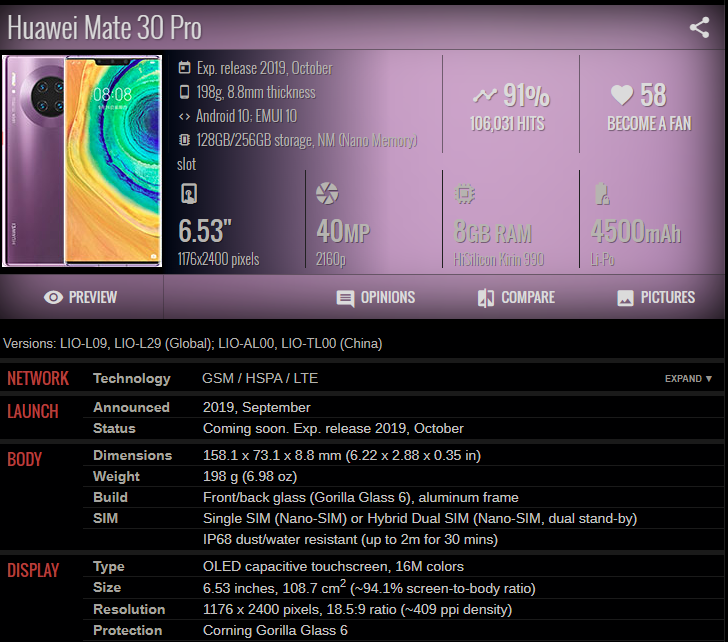
Task: Click the storage chip icon
Action: coord(184,140)
